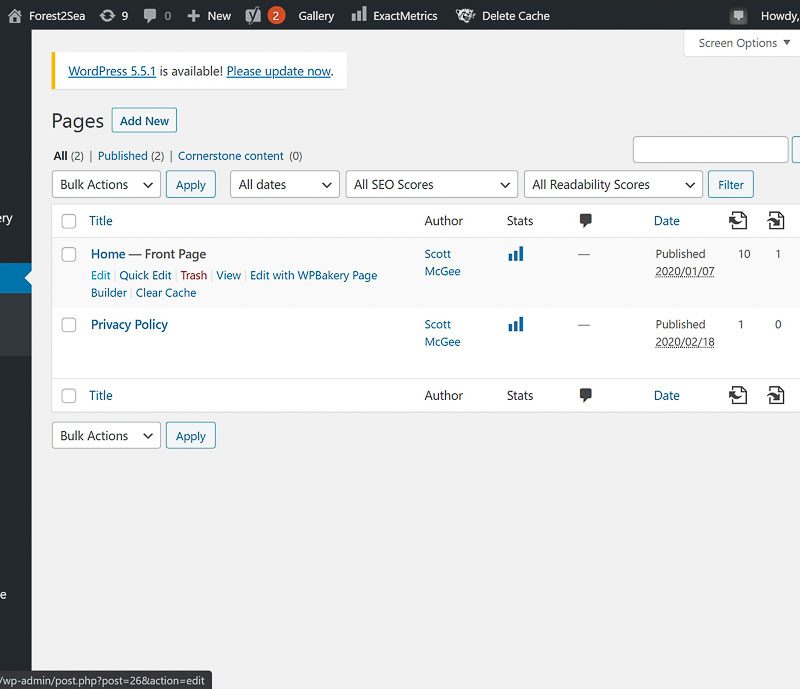Tick the checkbox for Home page row
Viewport: 800px width, 689px height.
pyautogui.click(x=69, y=255)
